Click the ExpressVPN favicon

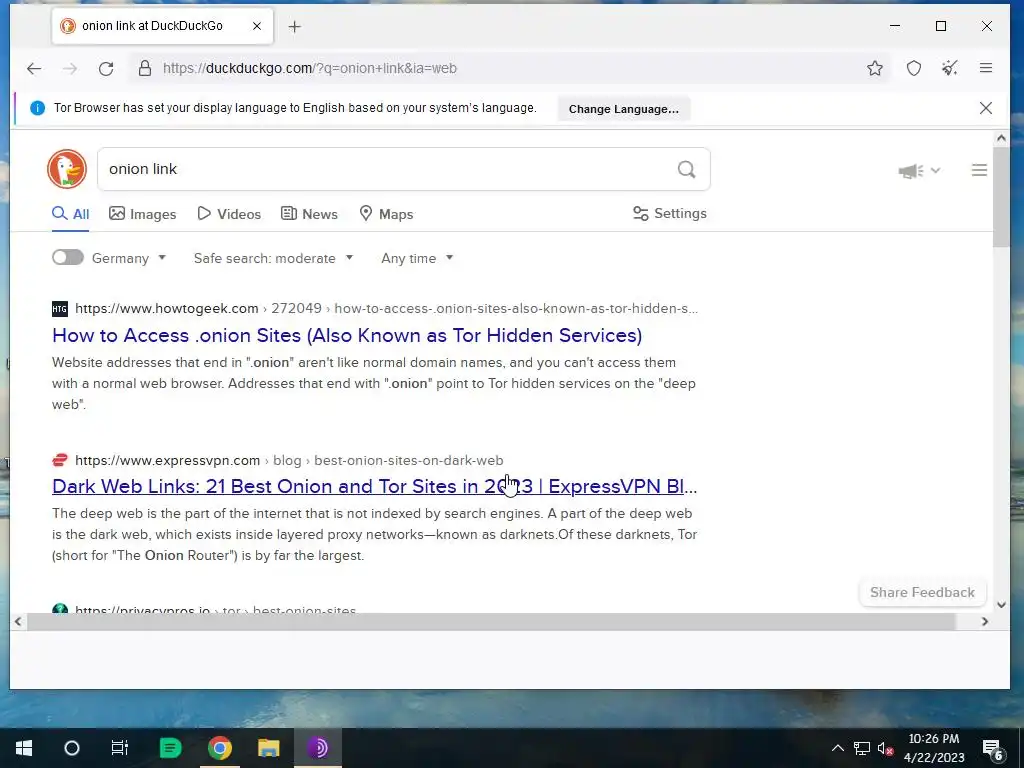[x=60, y=460]
